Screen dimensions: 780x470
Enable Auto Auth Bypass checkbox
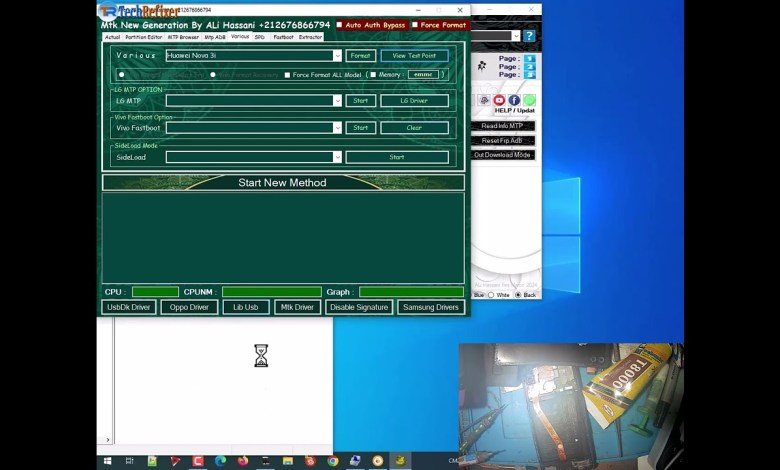(x=340, y=25)
